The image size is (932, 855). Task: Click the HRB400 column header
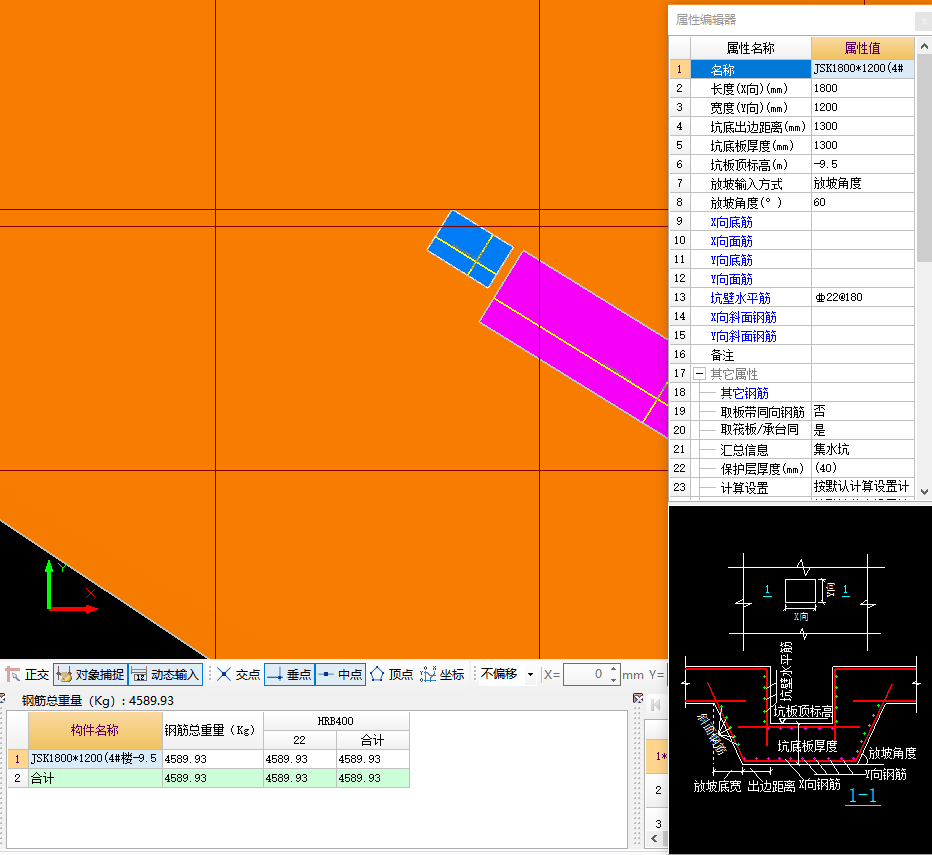(336, 721)
